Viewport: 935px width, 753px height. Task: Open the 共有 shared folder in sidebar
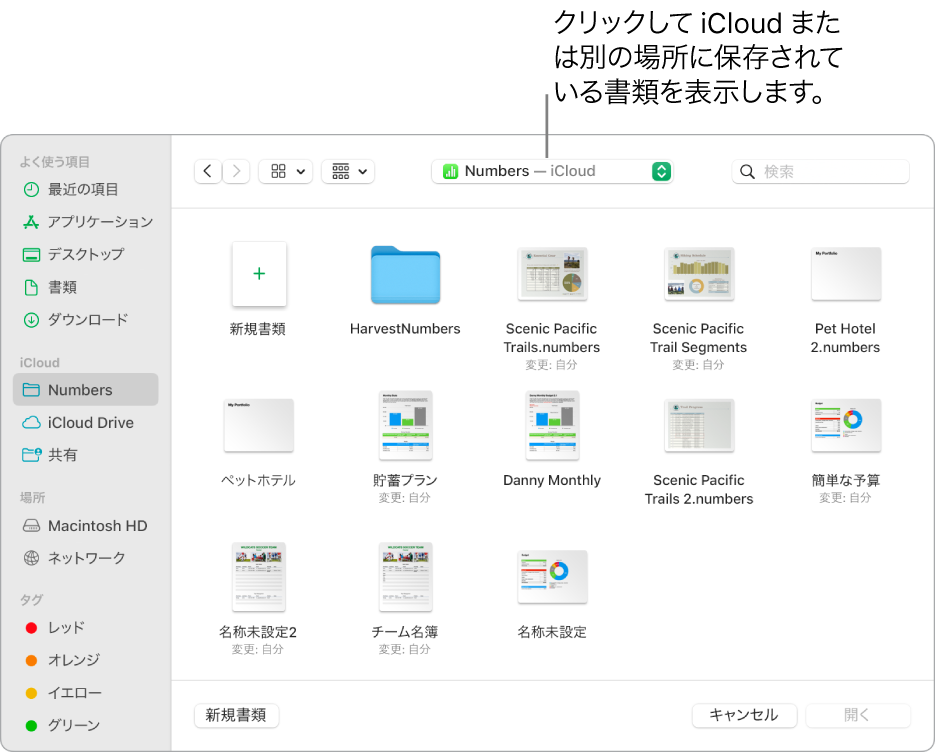85,455
